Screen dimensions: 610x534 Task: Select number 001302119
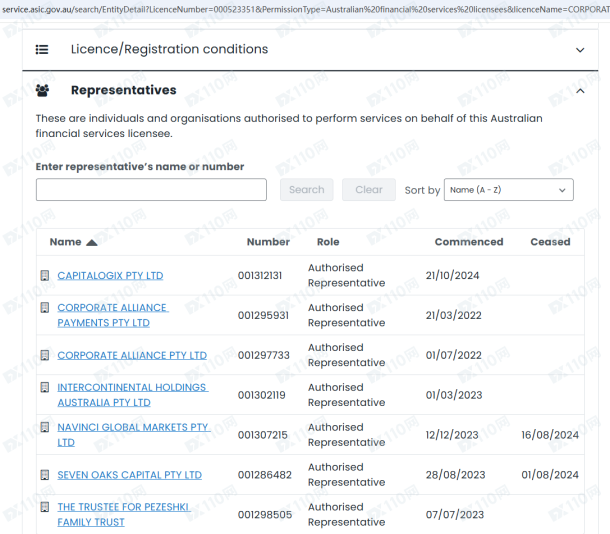coord(261,395)
